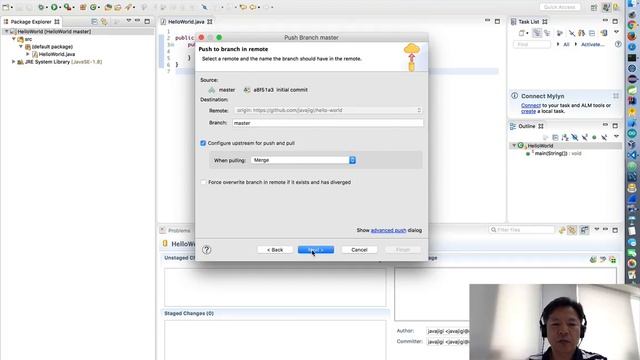Select the Outline tab
The height and width of the screenshot is (360, 640).
click(x=527, y=126)
